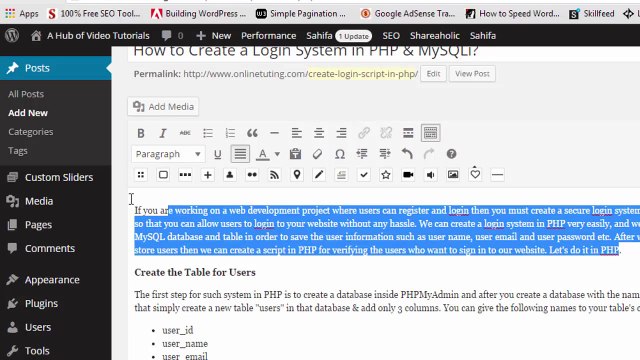Insert or edit a link
Screen dimensions: 640x360
coord(364,133)
